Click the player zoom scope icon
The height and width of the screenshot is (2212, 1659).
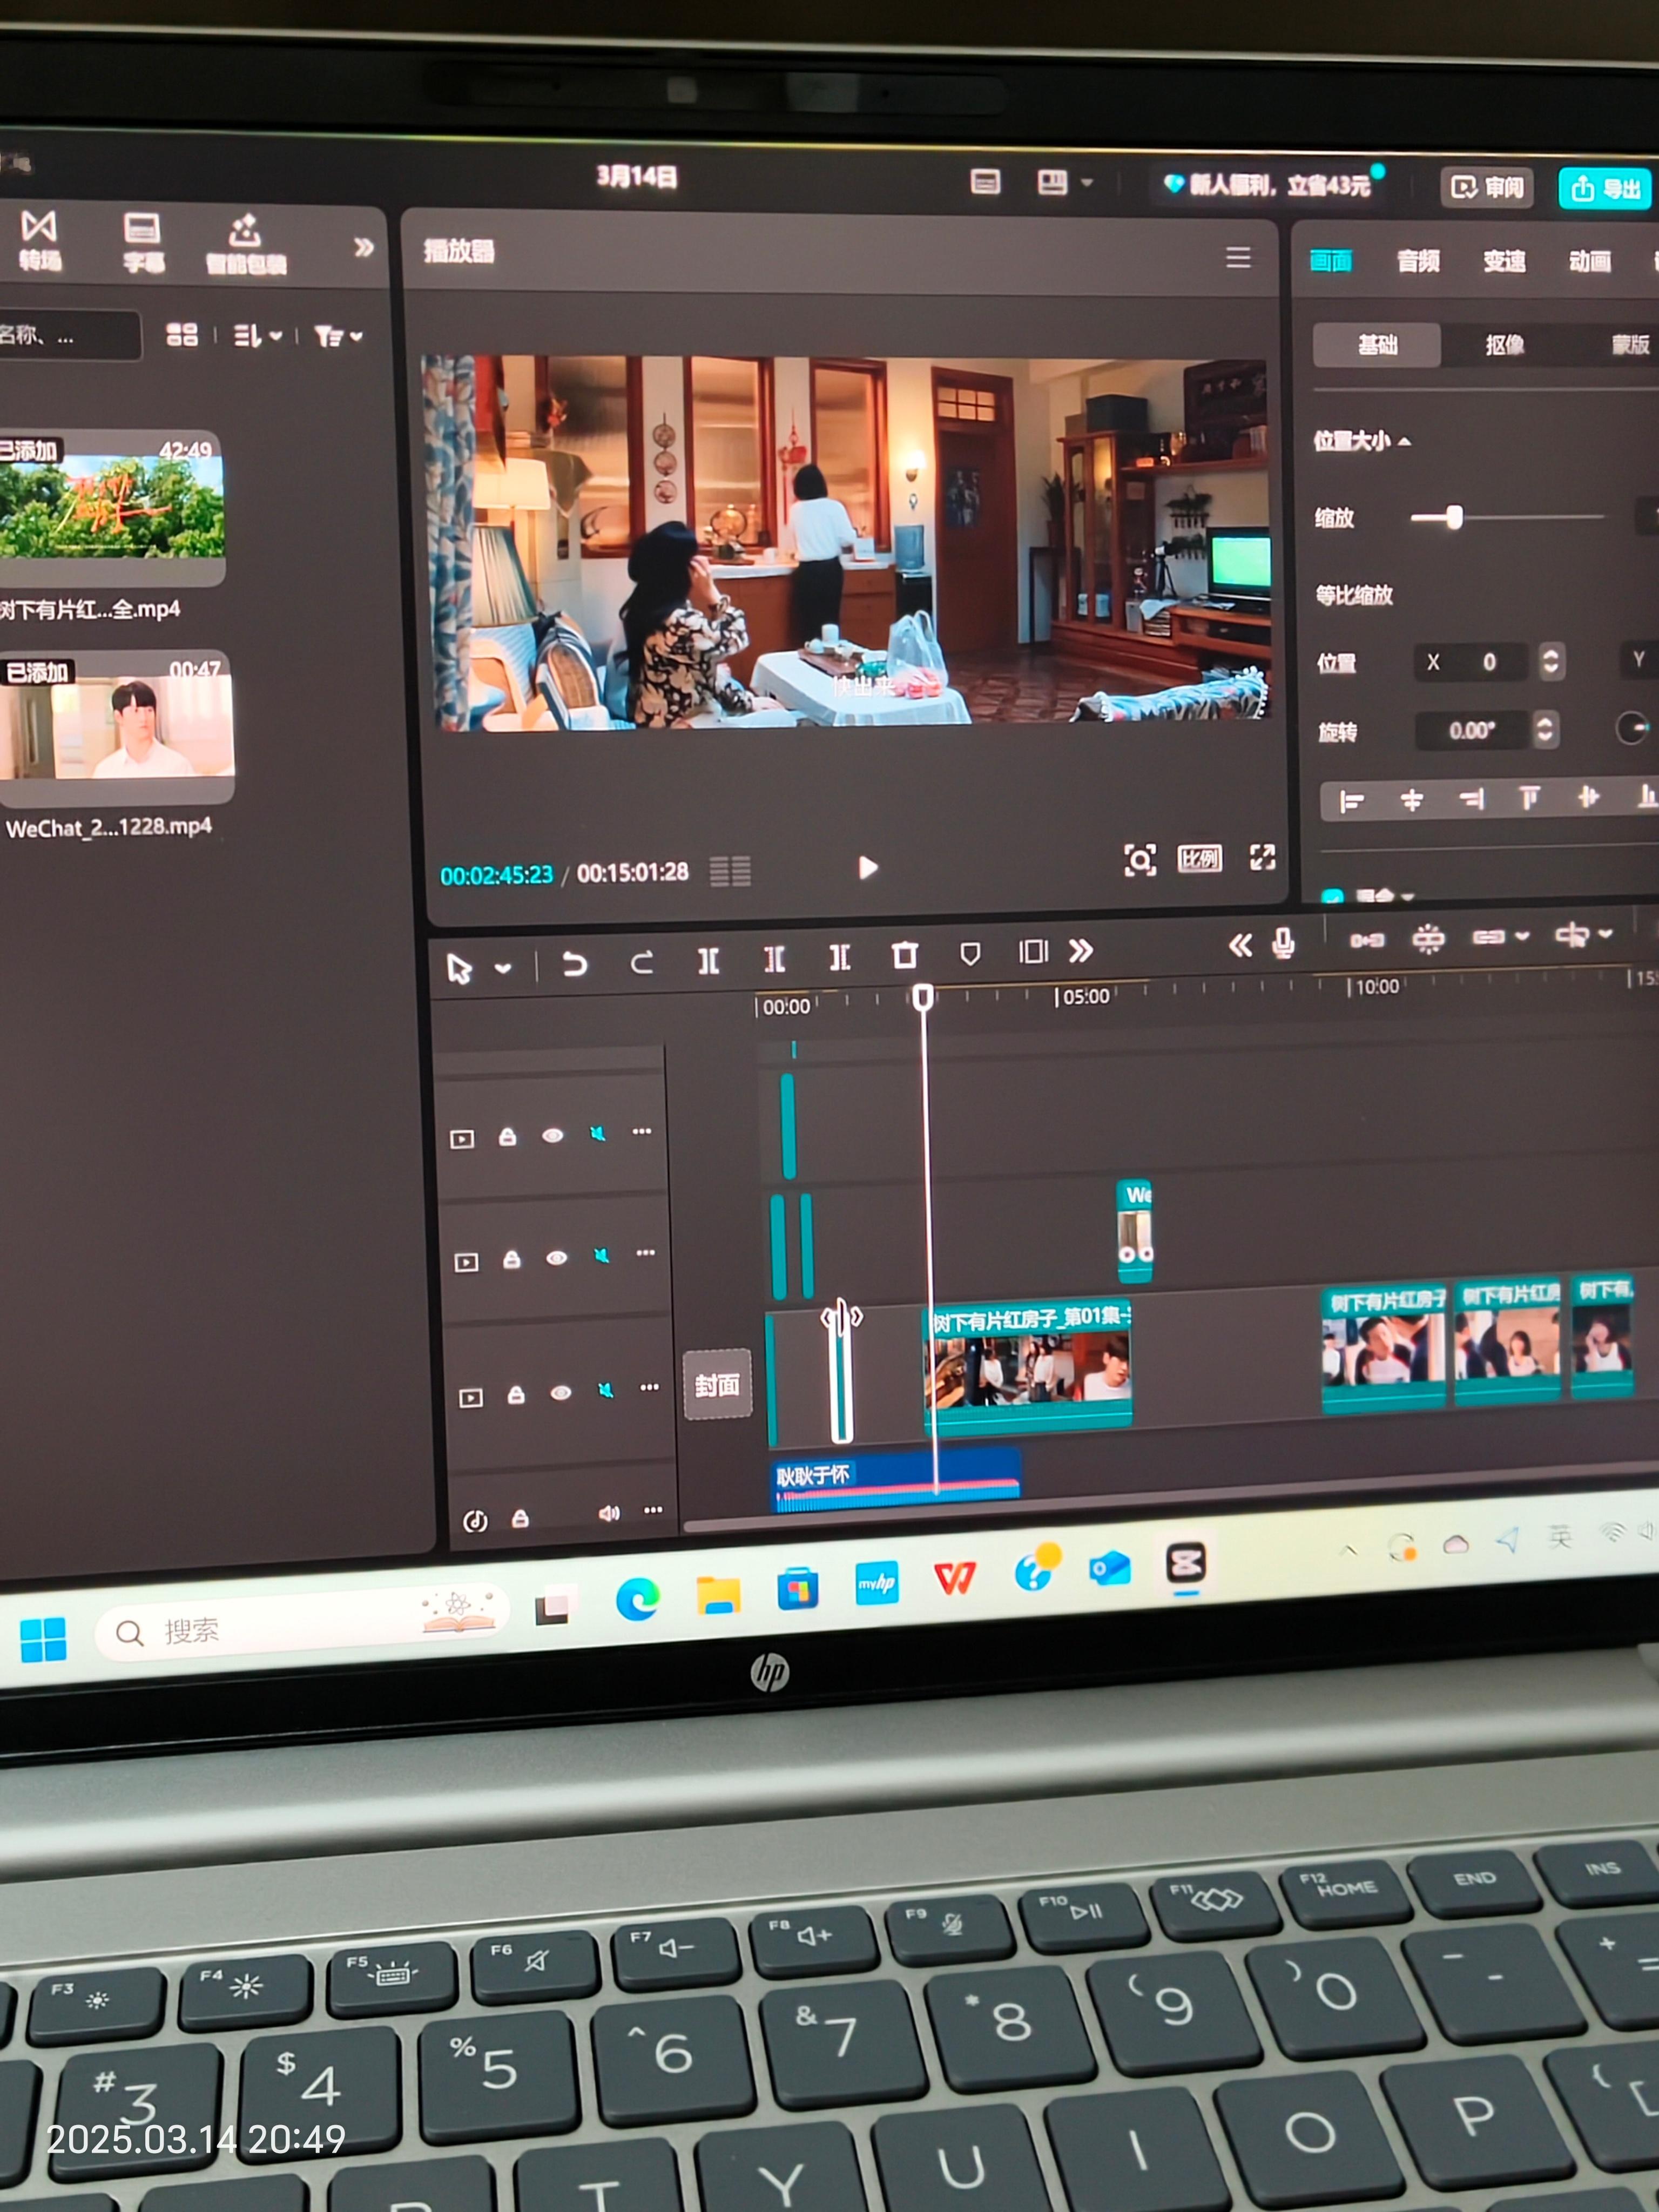tap(1140, 860)
